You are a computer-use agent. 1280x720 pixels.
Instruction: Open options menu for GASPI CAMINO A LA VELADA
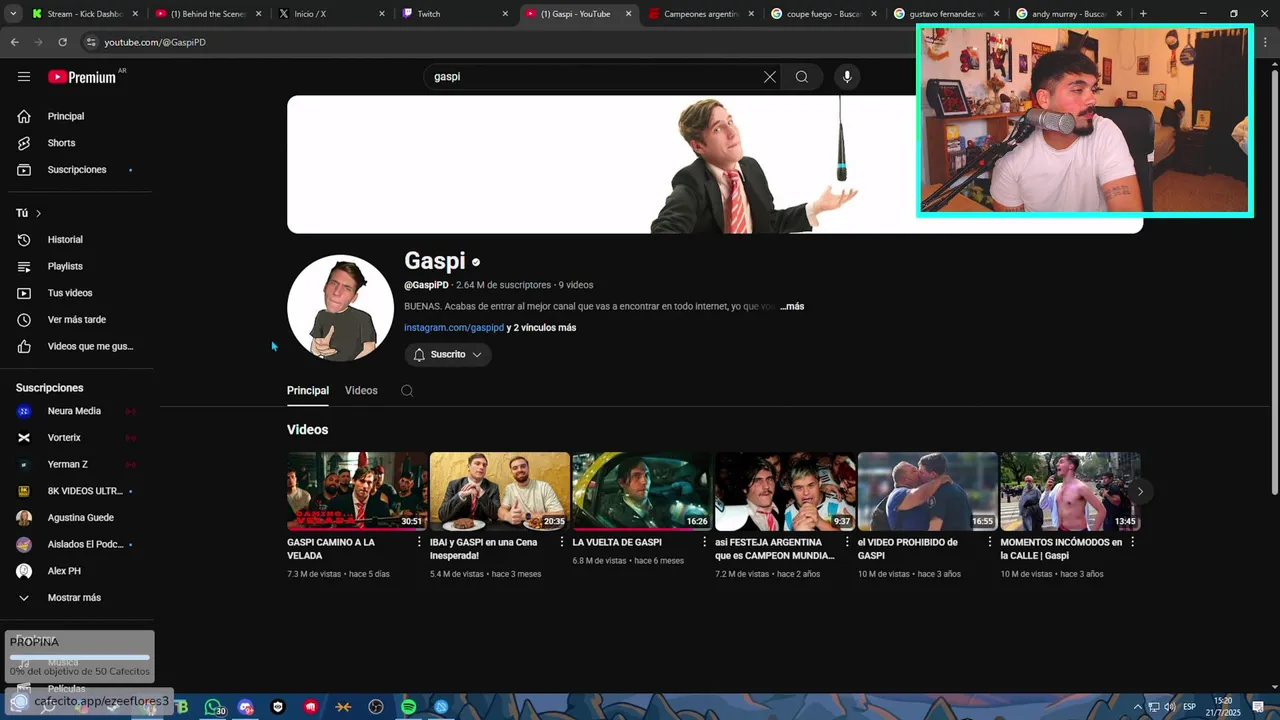coord(419,542)
